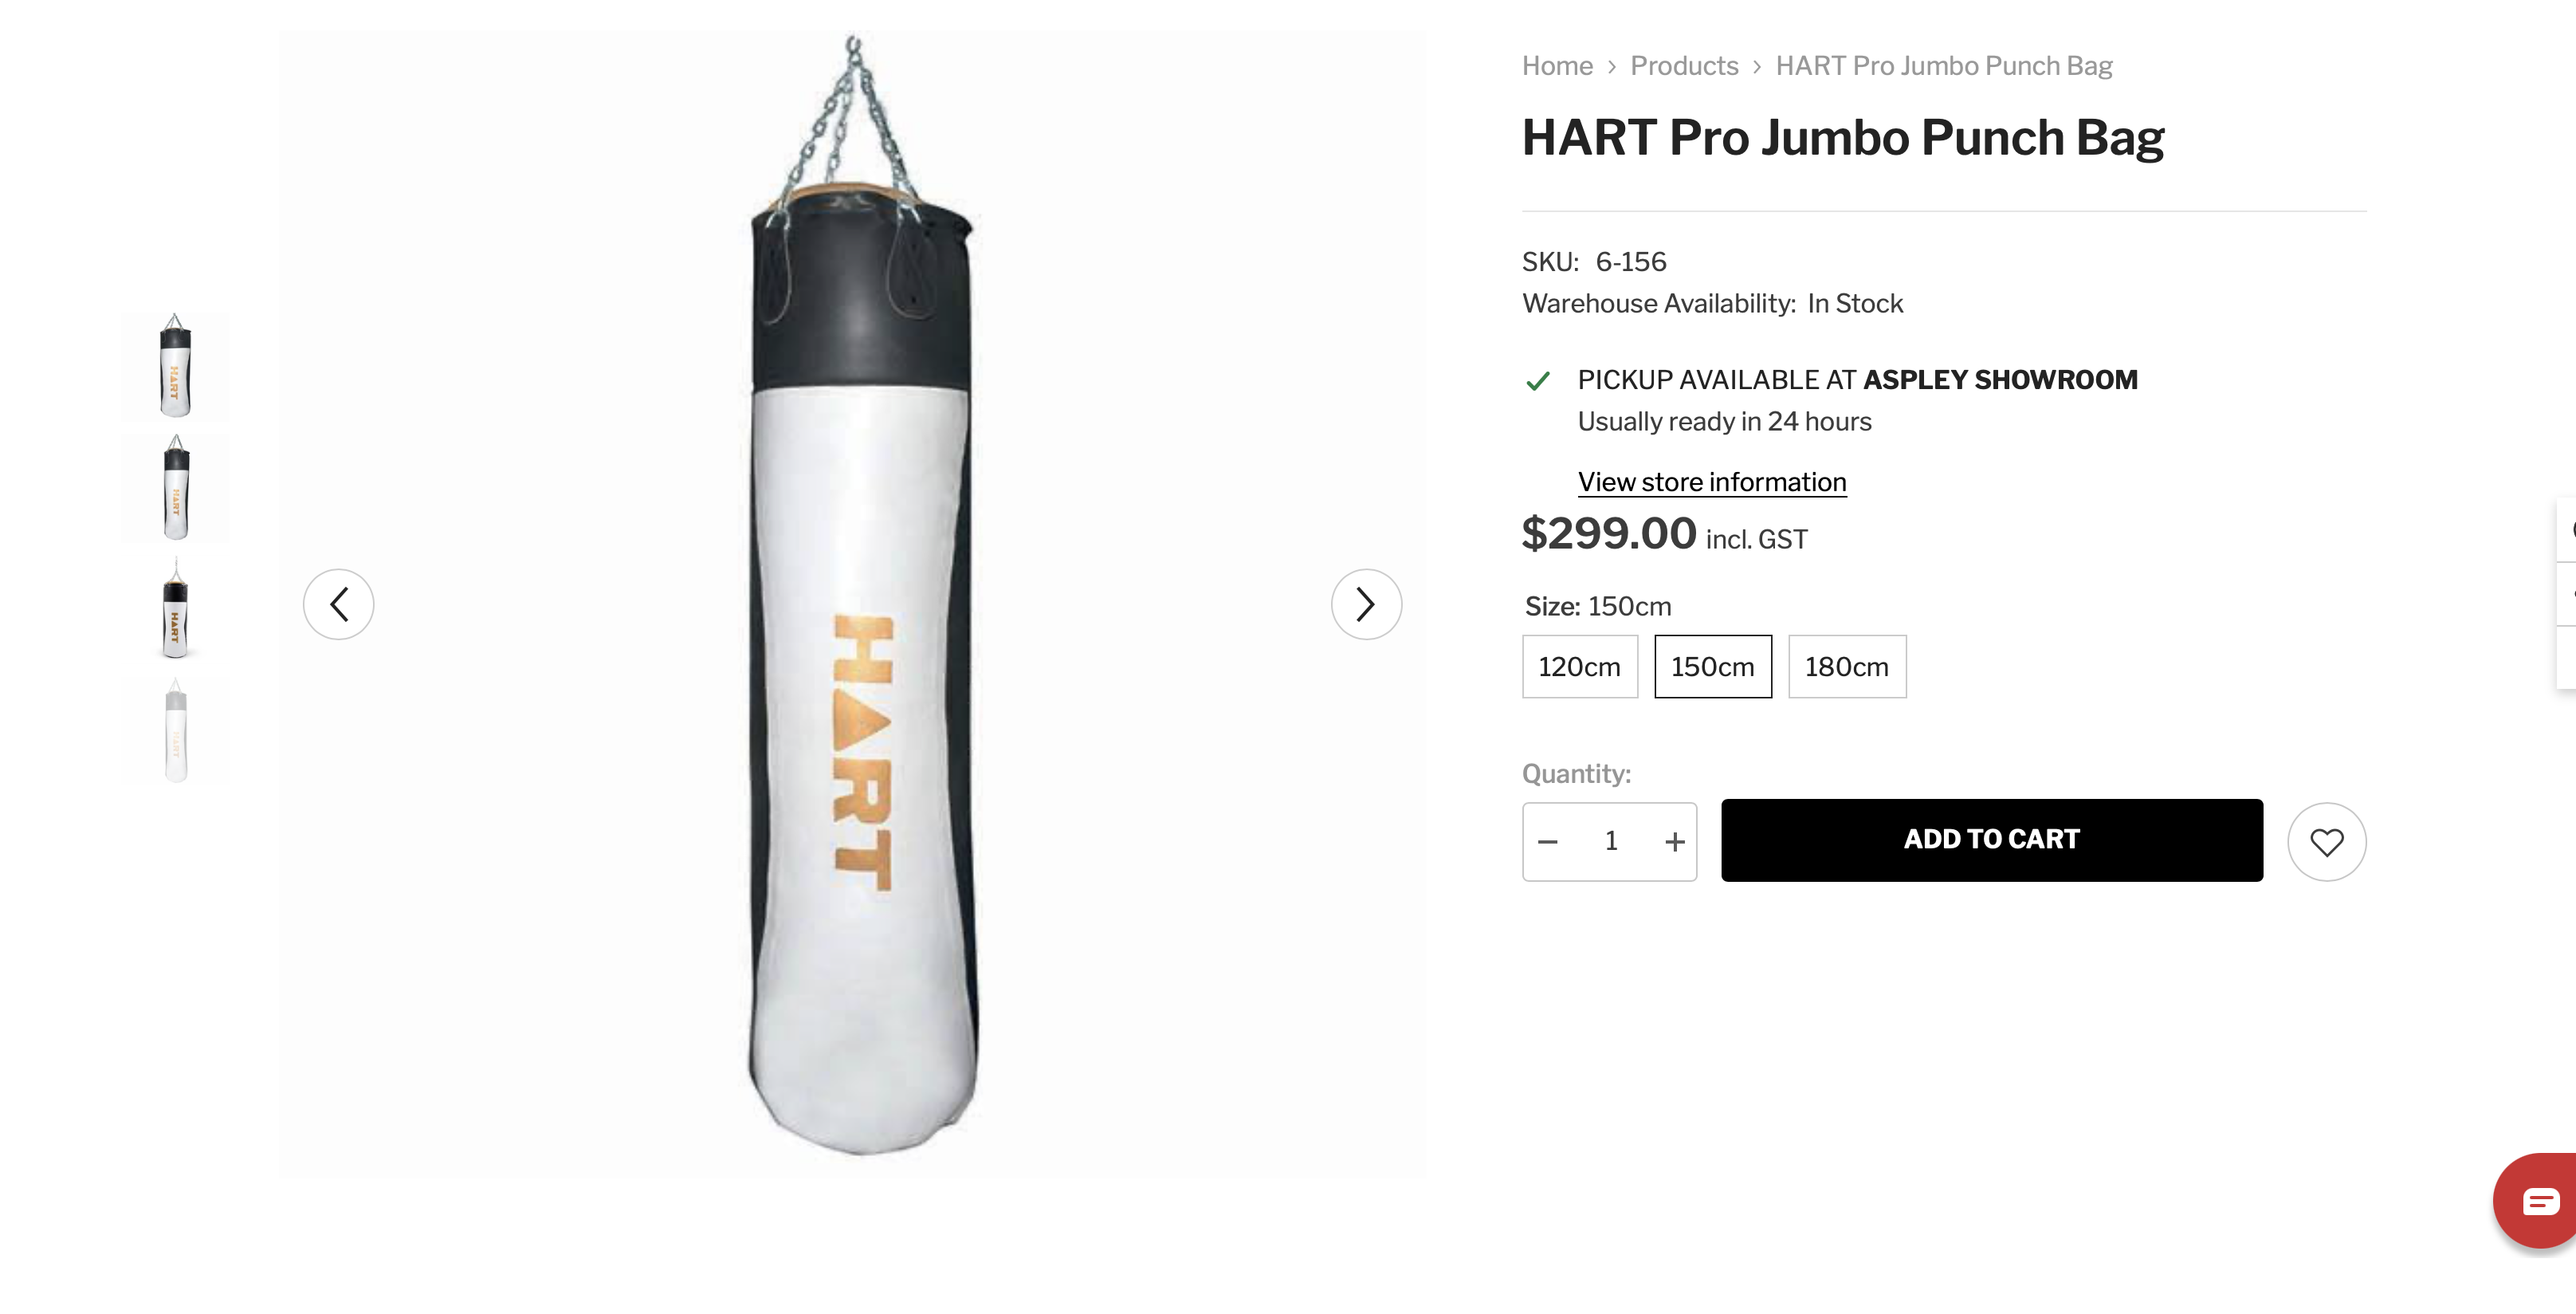The width and height of the screenshot is (2576, 1314).
Task: Pick the 180cm size option
Action: tap(1847, 666)
